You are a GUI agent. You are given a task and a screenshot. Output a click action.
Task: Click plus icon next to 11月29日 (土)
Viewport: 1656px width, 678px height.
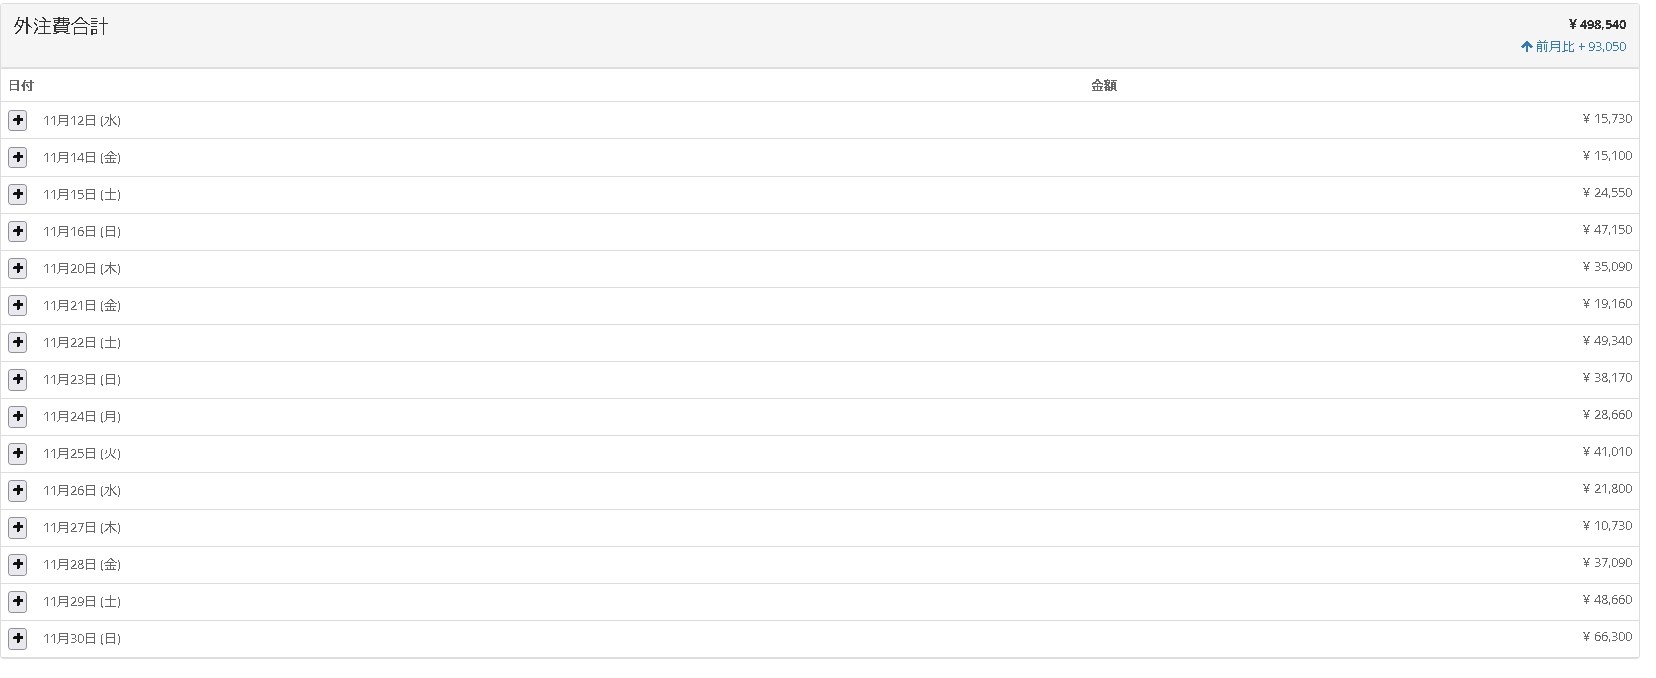click(18, 601)
